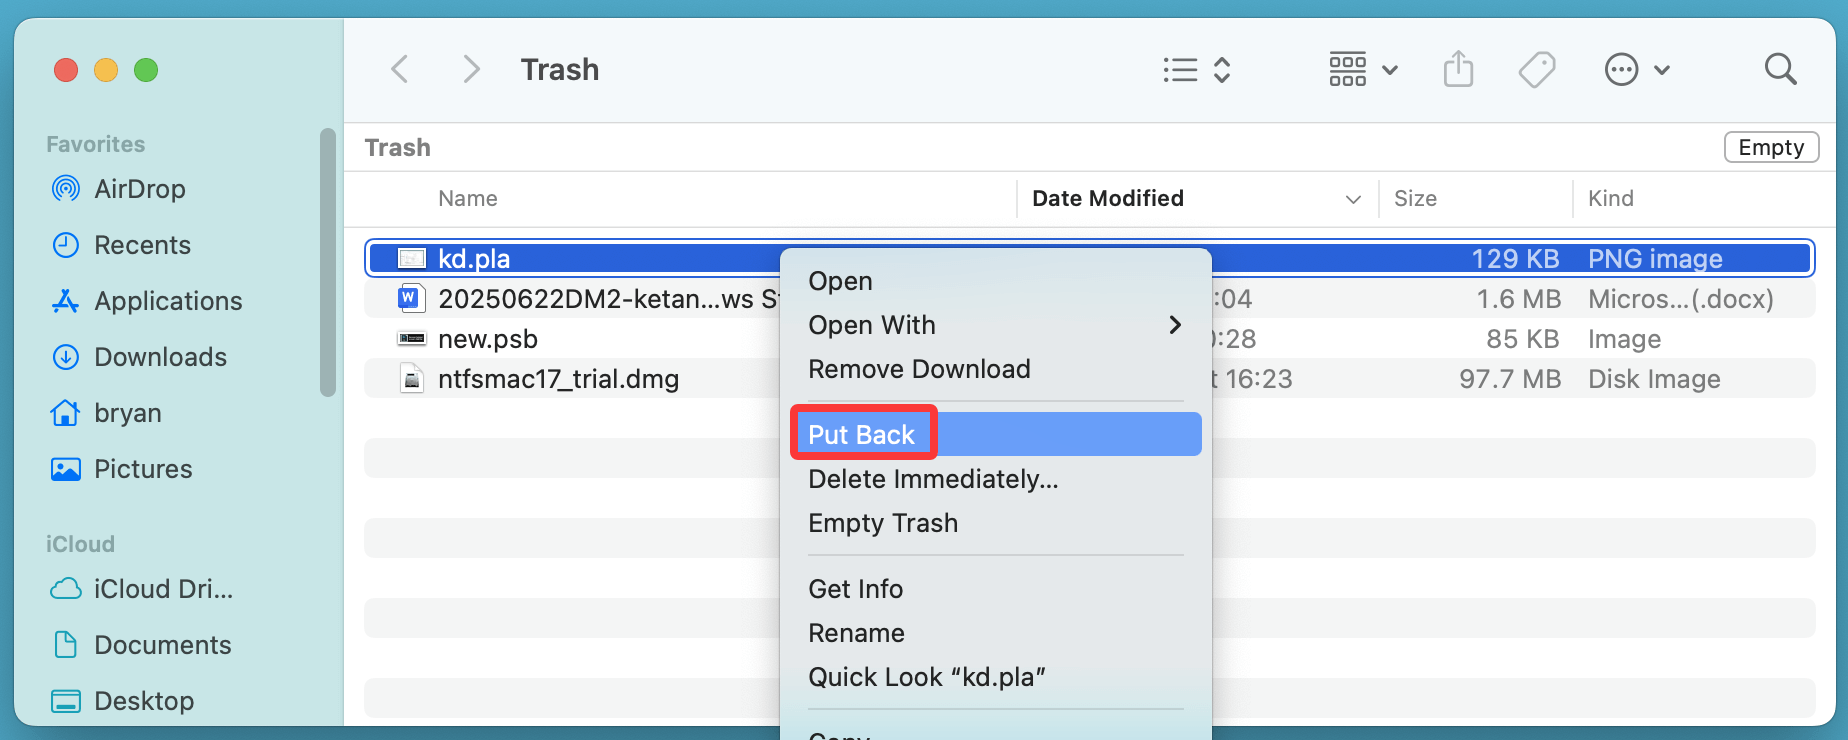Viewport: 1848px width, 740px height.
Task: Open Documents in the sidebar
Action: pos(162,645)
